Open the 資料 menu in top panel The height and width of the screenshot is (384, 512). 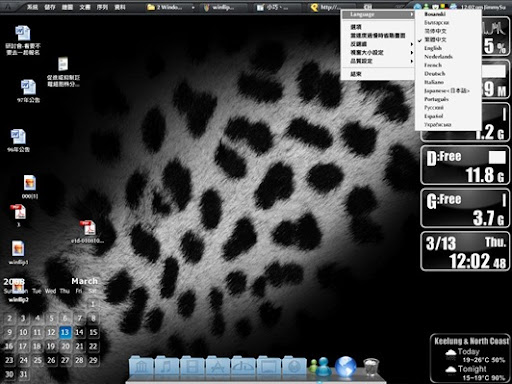coord(120,7)
